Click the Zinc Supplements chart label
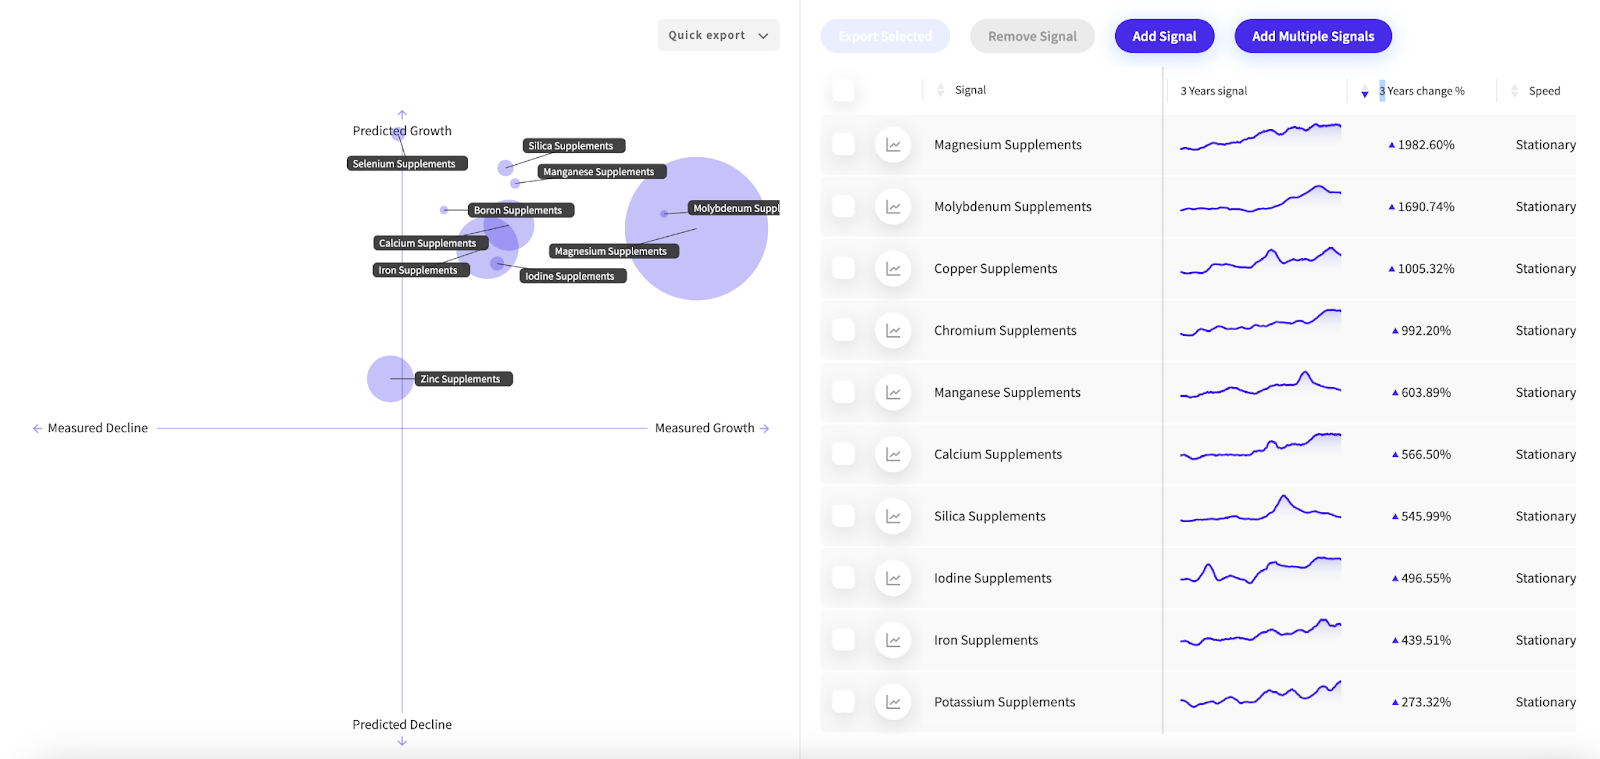 tap(463, 379)
